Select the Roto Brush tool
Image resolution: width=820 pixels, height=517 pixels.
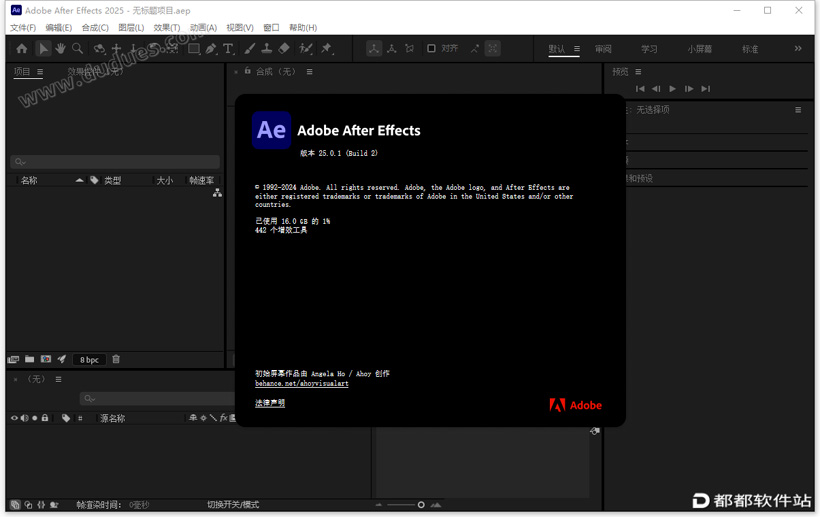point(306,49)
